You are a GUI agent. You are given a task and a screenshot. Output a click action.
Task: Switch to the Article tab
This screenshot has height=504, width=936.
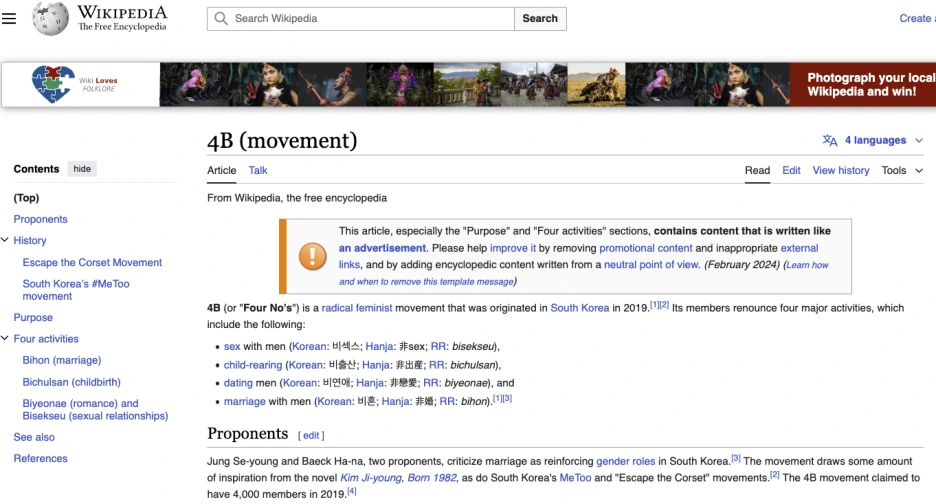click(221, 170)
